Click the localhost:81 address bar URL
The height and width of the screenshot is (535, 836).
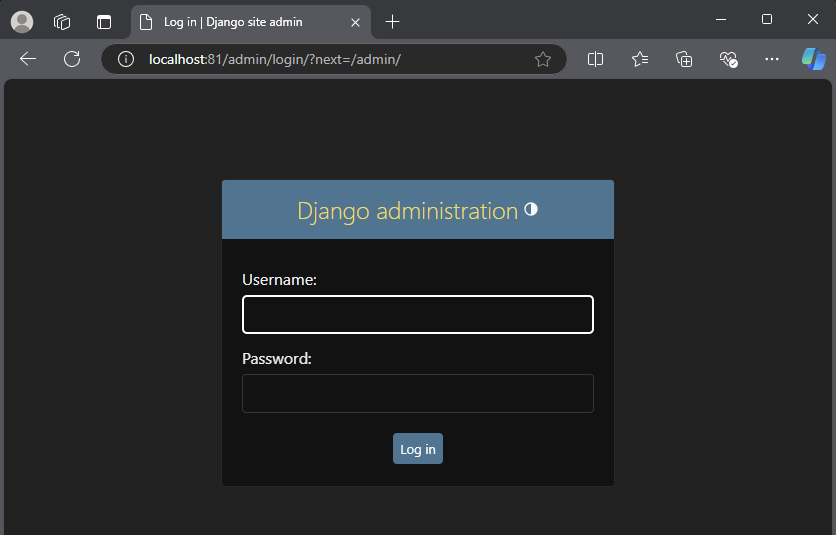click(275, 59)
